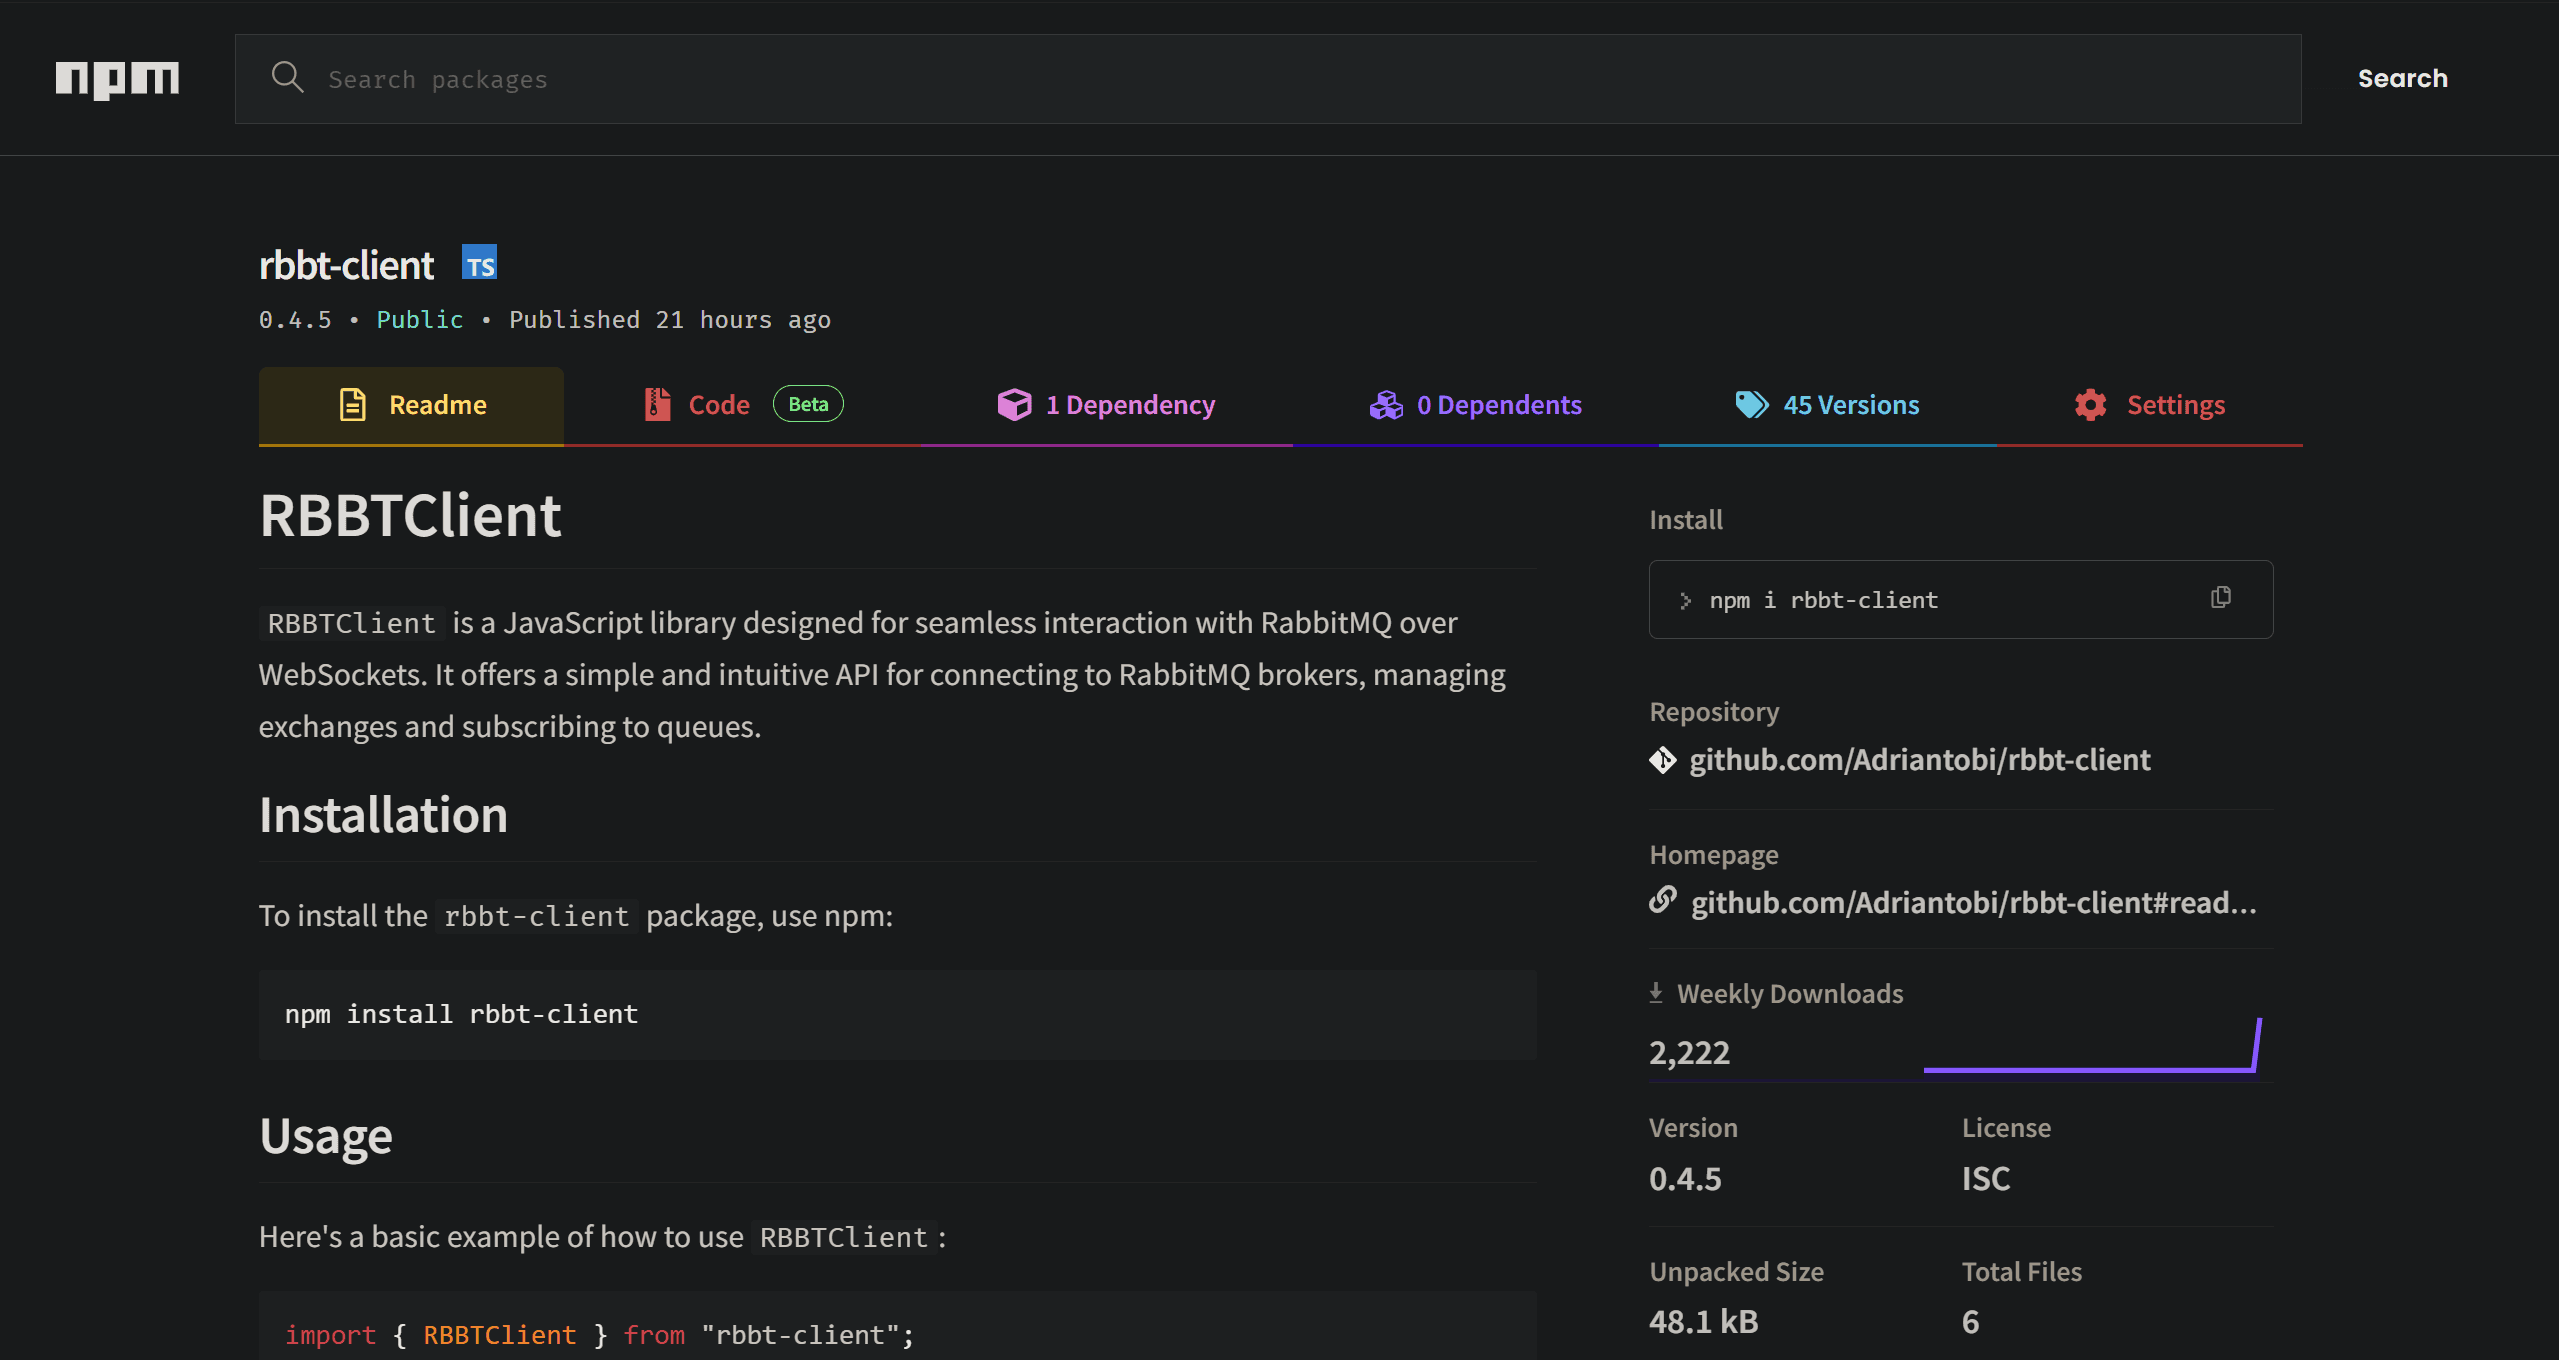Image resolution: width=2559 pixels, height=1360 pixels.
Task: Click the download arrow icon beside Weekly Downloads
Action: coord(1655,992)
